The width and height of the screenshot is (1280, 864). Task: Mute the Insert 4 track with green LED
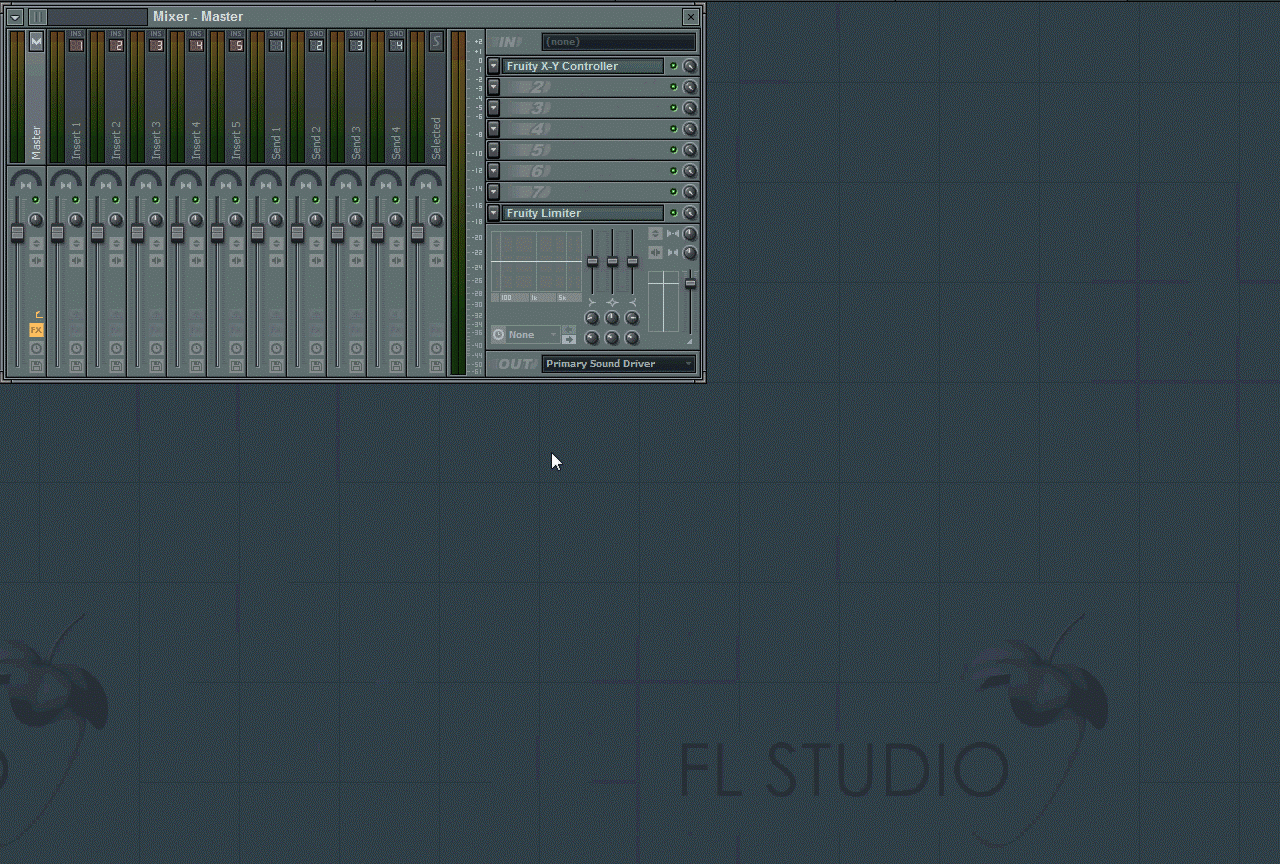(195, 200)
